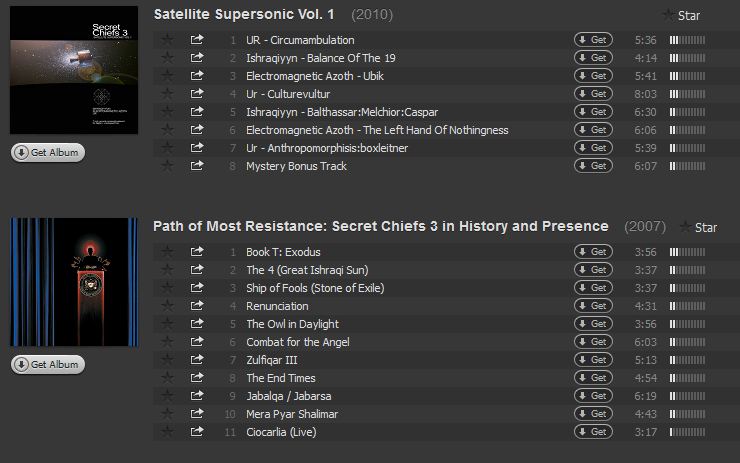Share the track Book T: Exodus
The image size is (740, 463).
[197, 252]
